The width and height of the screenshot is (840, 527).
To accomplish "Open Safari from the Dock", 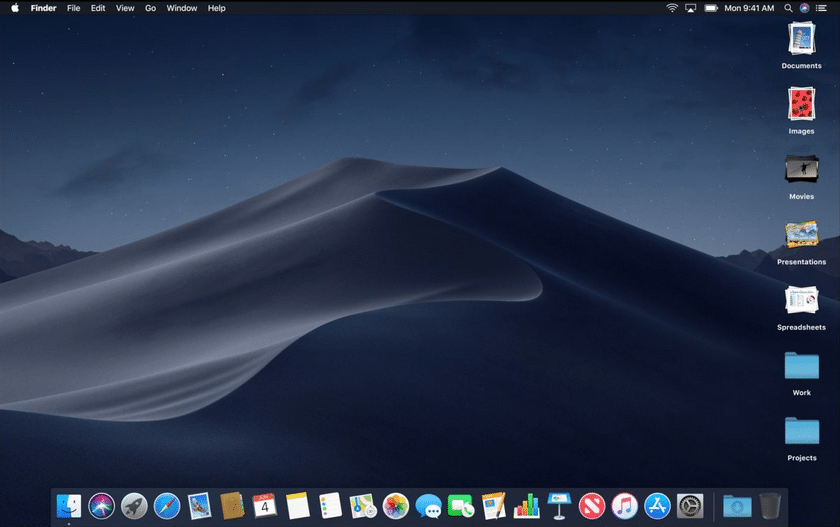I will 167,506.
